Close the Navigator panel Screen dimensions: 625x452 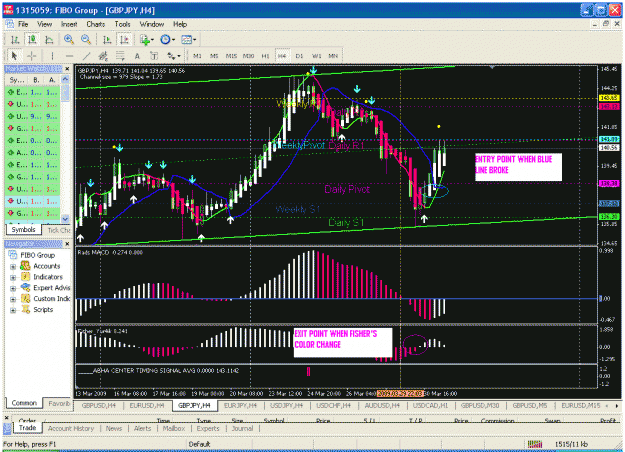tap(67, 244)
